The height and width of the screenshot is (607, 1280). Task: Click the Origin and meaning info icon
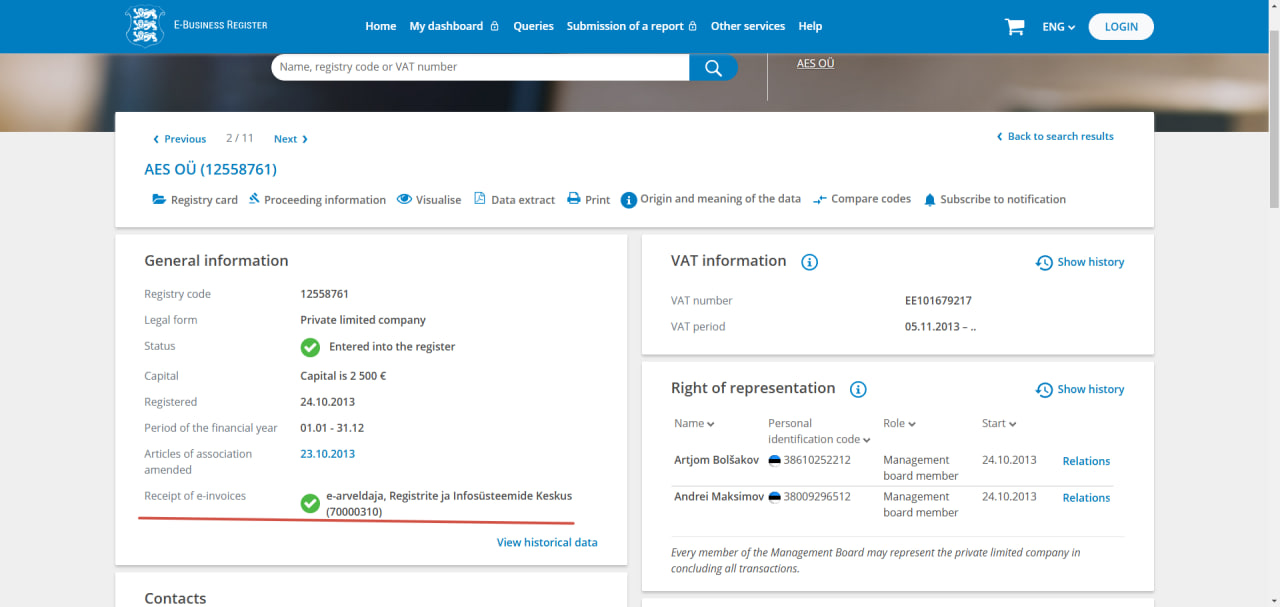pyautogui.click(x=629, y=200)
